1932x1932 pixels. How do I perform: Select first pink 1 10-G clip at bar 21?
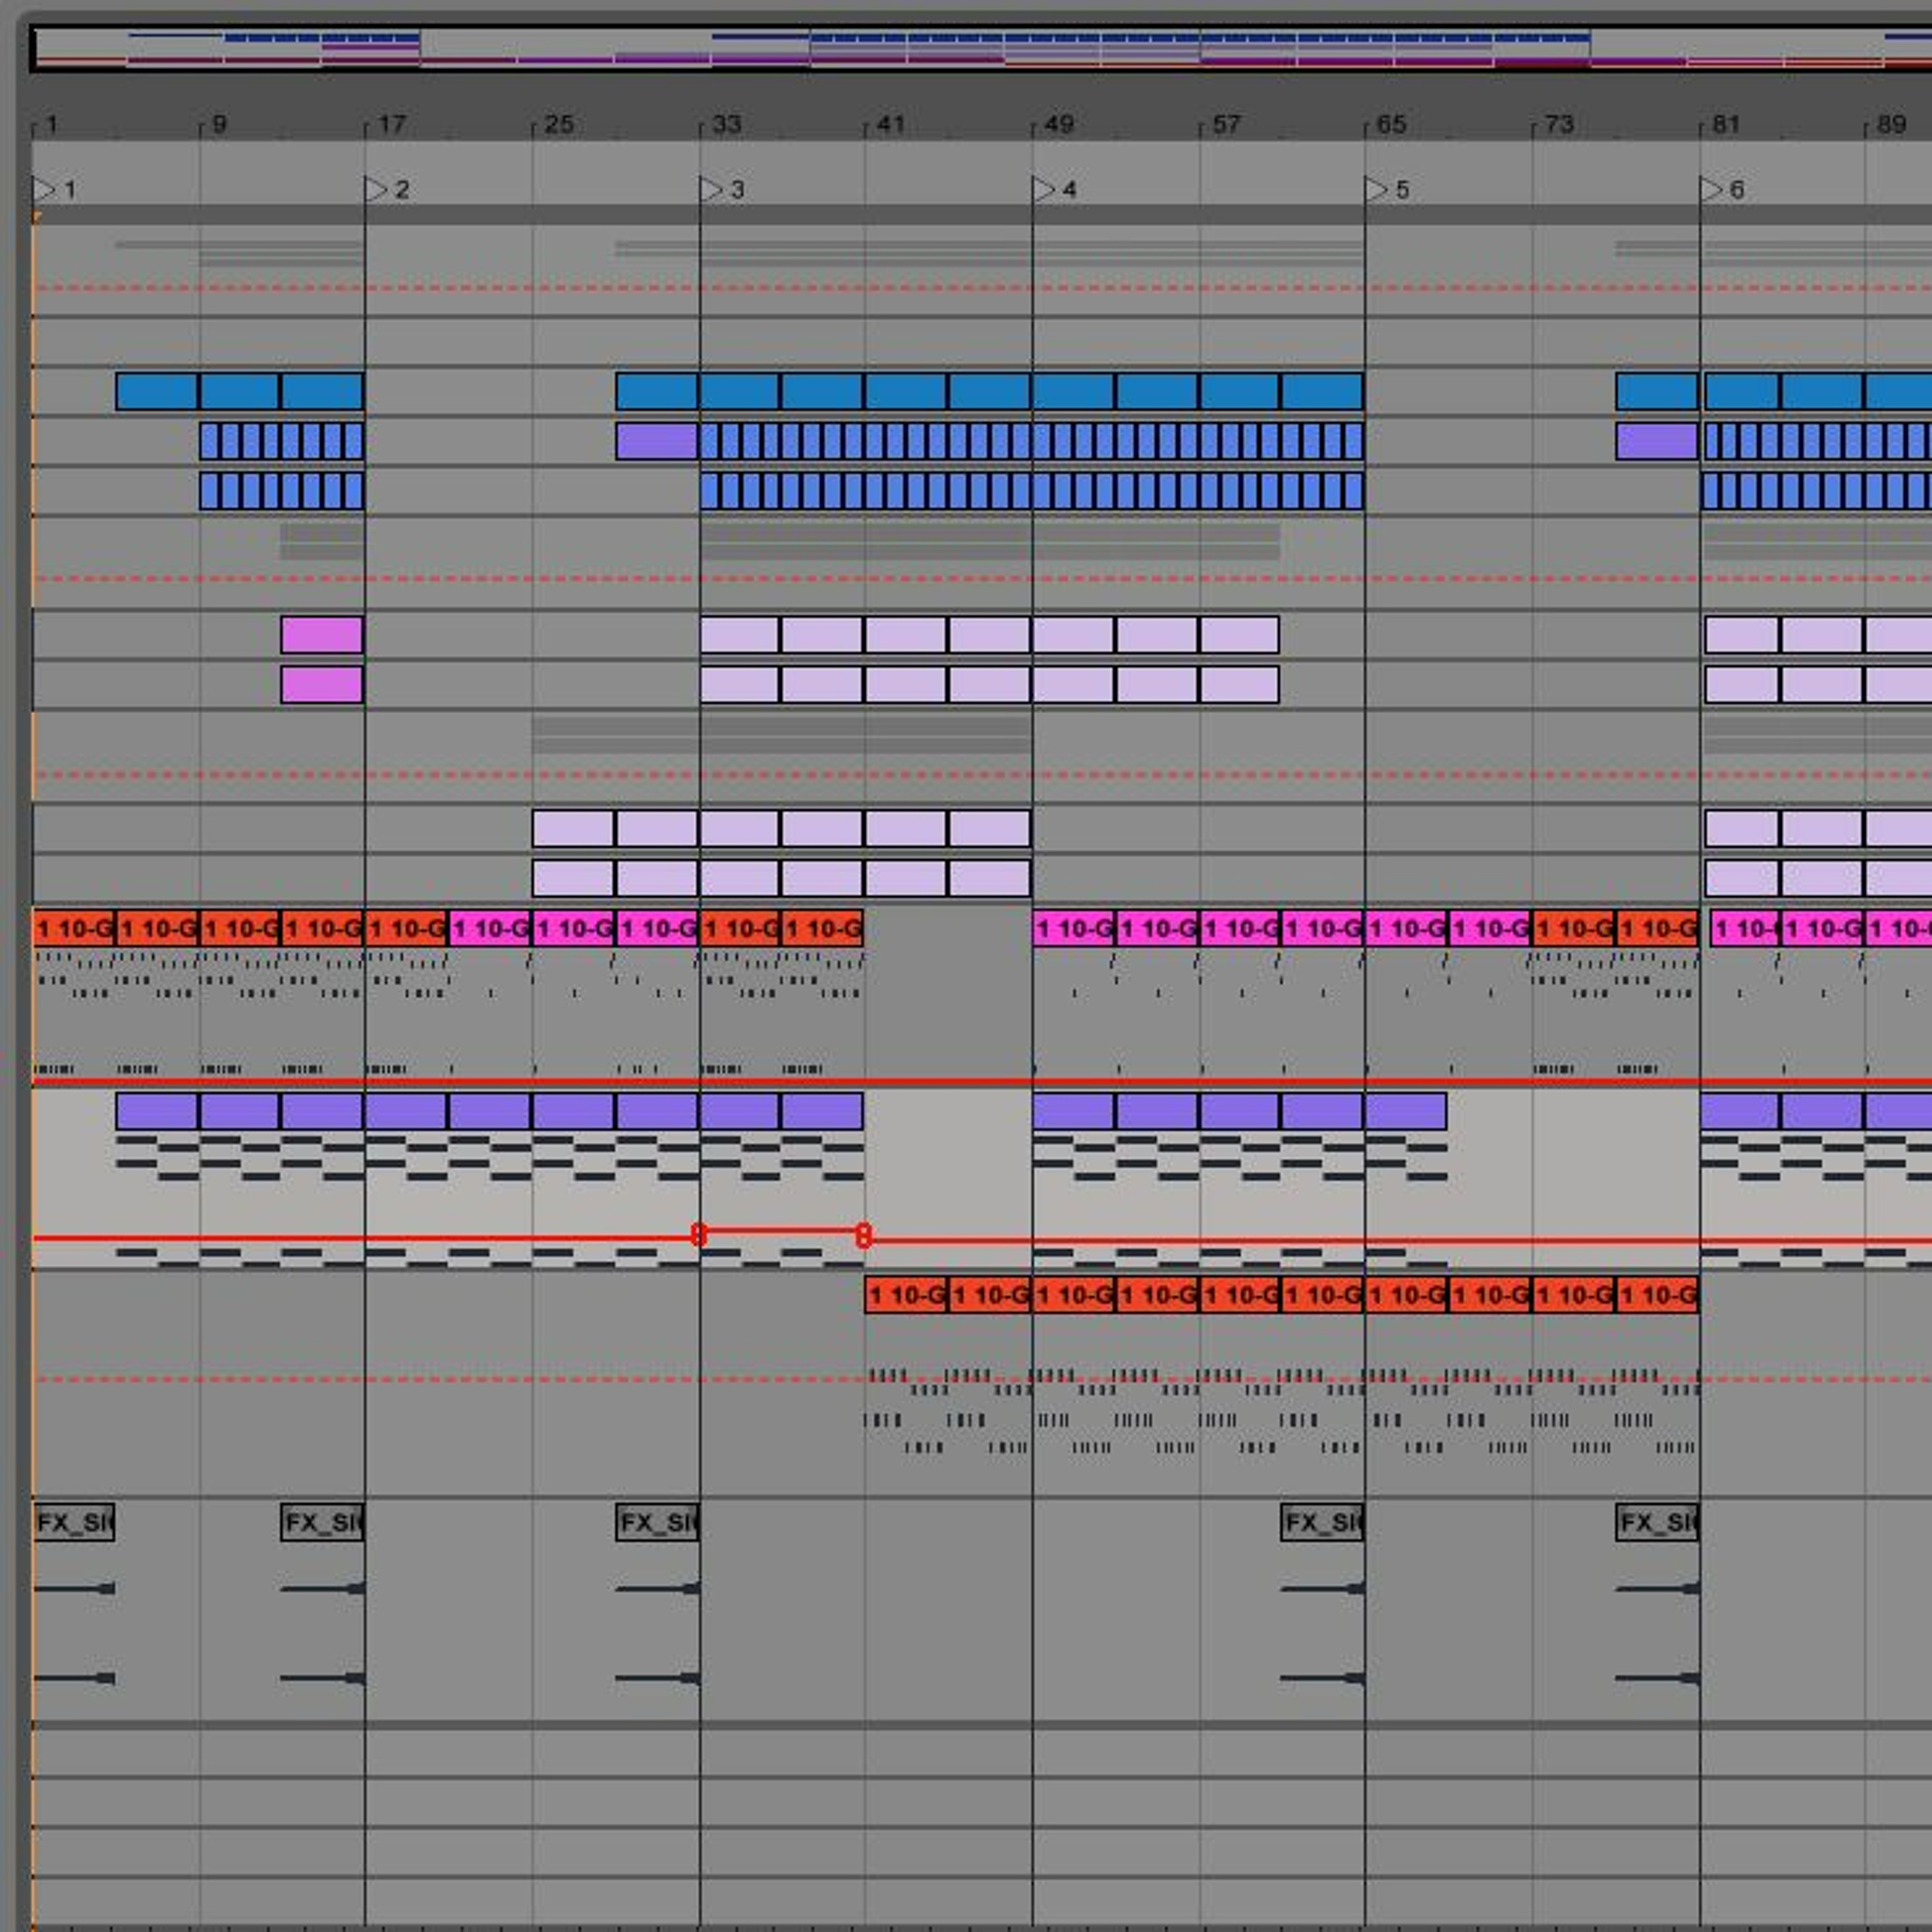point(490,929)
